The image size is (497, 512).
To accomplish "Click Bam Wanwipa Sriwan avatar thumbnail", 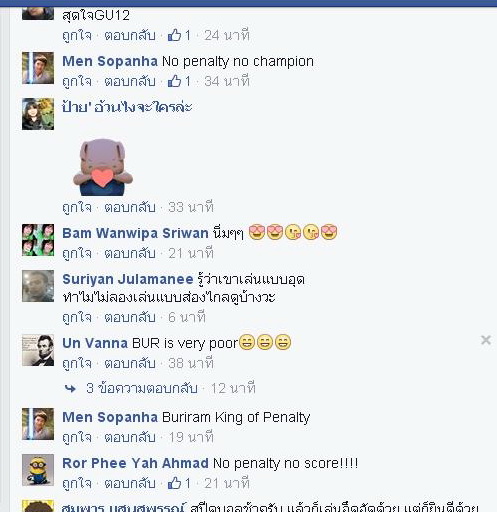I will click(x=38, y=240).
